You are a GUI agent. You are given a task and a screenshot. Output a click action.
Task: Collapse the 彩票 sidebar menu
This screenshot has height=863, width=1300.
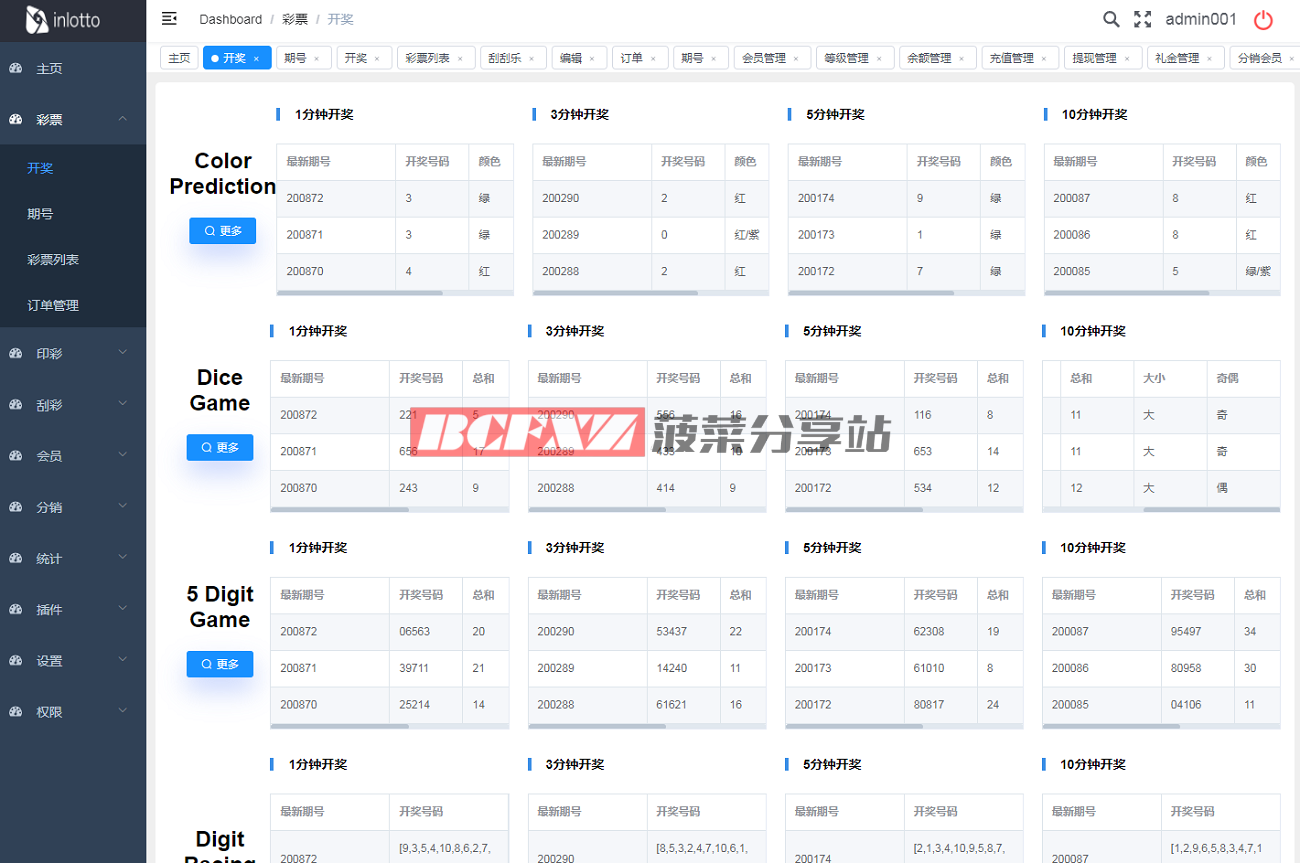(x=122, y=119)
